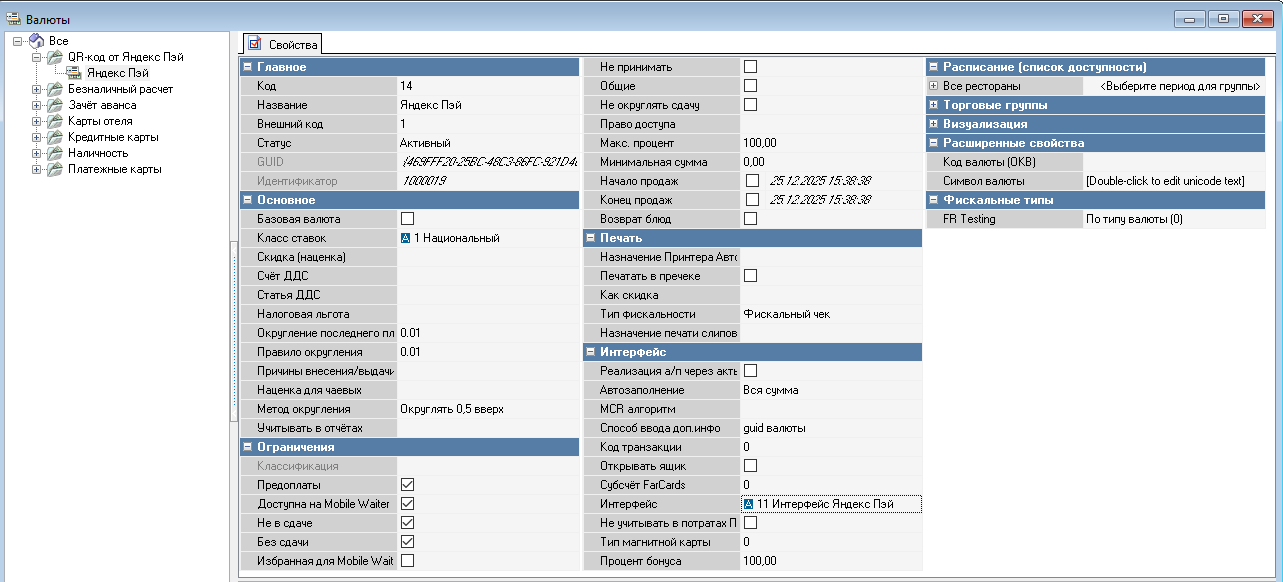Collapse the Главное properties section
This screenshot has width=1283, height=582.
click(247, 67)
